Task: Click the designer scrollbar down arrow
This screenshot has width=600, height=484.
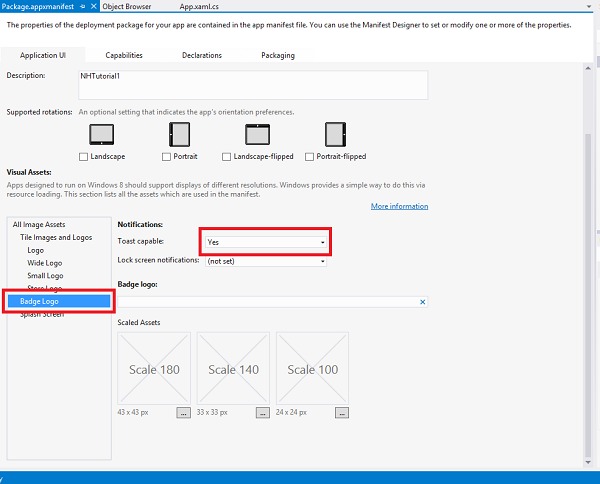Action: pos(588,462)
